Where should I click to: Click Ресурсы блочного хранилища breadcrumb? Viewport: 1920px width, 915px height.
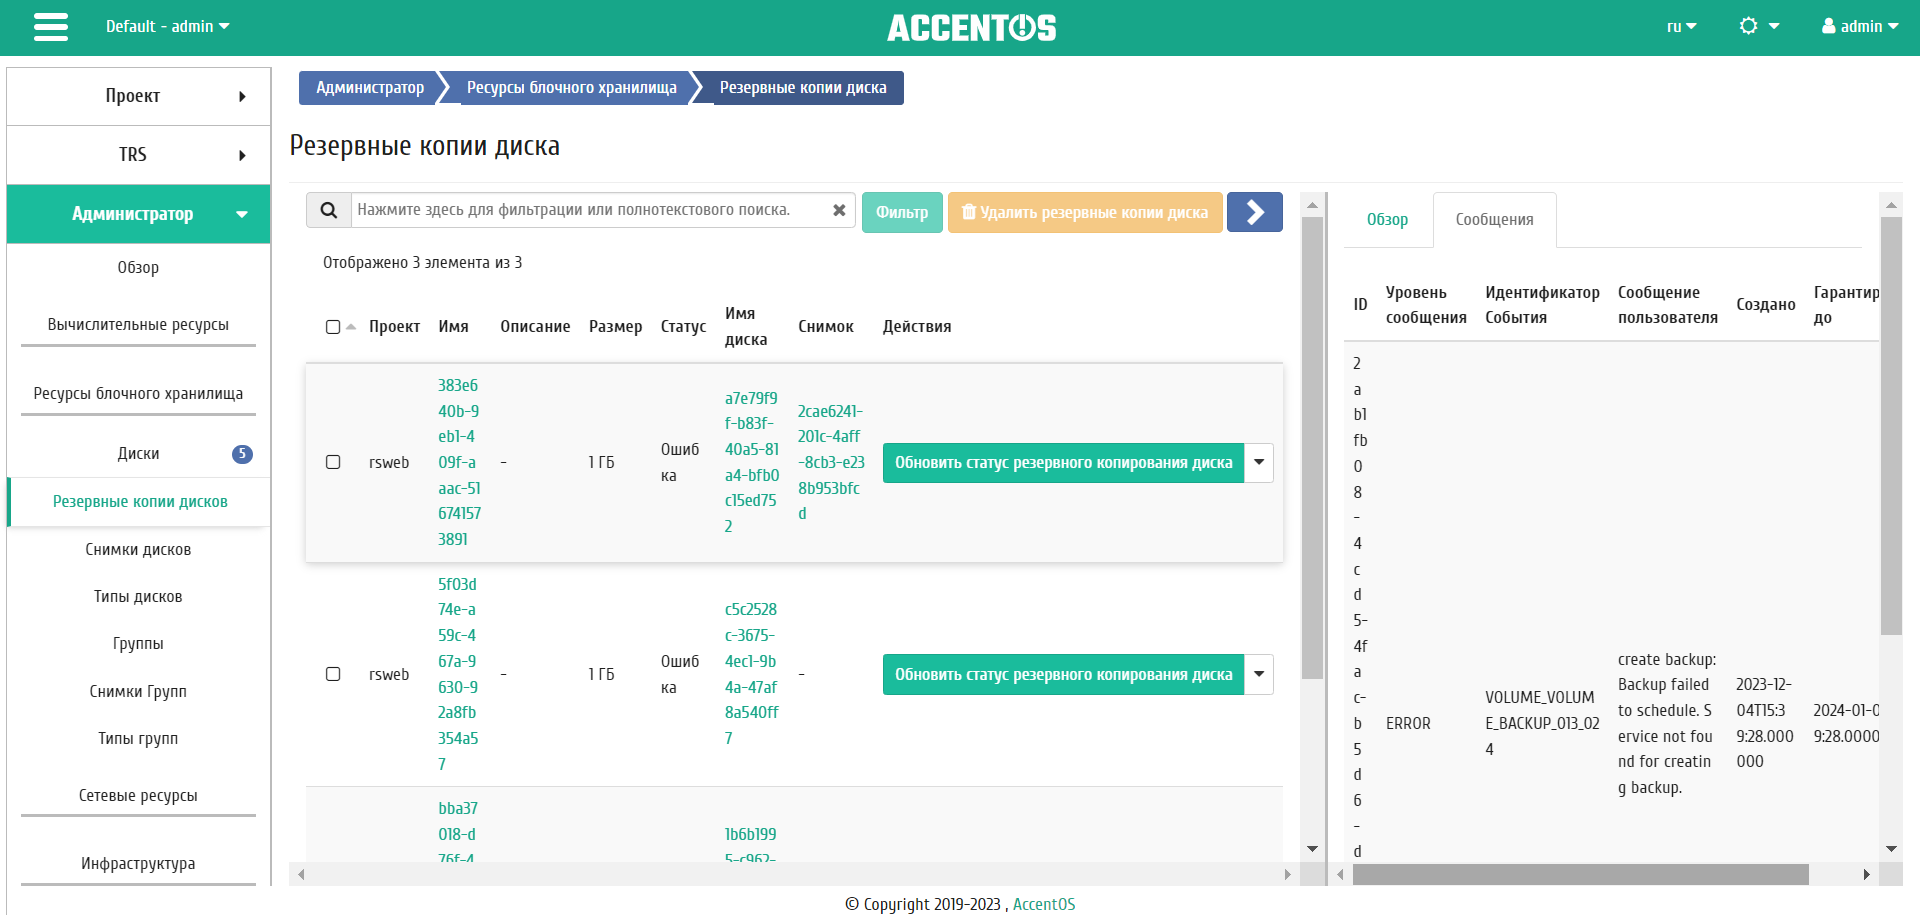[572, 88]
